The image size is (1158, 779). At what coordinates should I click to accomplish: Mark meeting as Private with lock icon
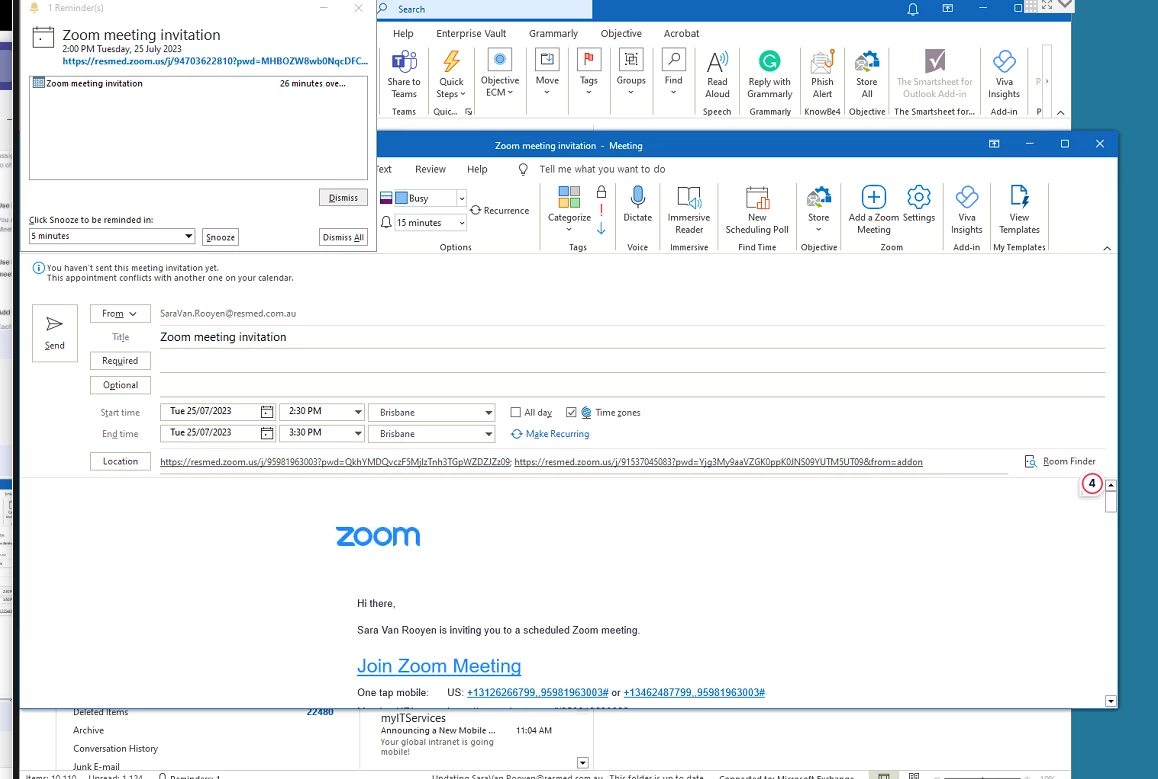pyautogui.click(x=601, y=193)
